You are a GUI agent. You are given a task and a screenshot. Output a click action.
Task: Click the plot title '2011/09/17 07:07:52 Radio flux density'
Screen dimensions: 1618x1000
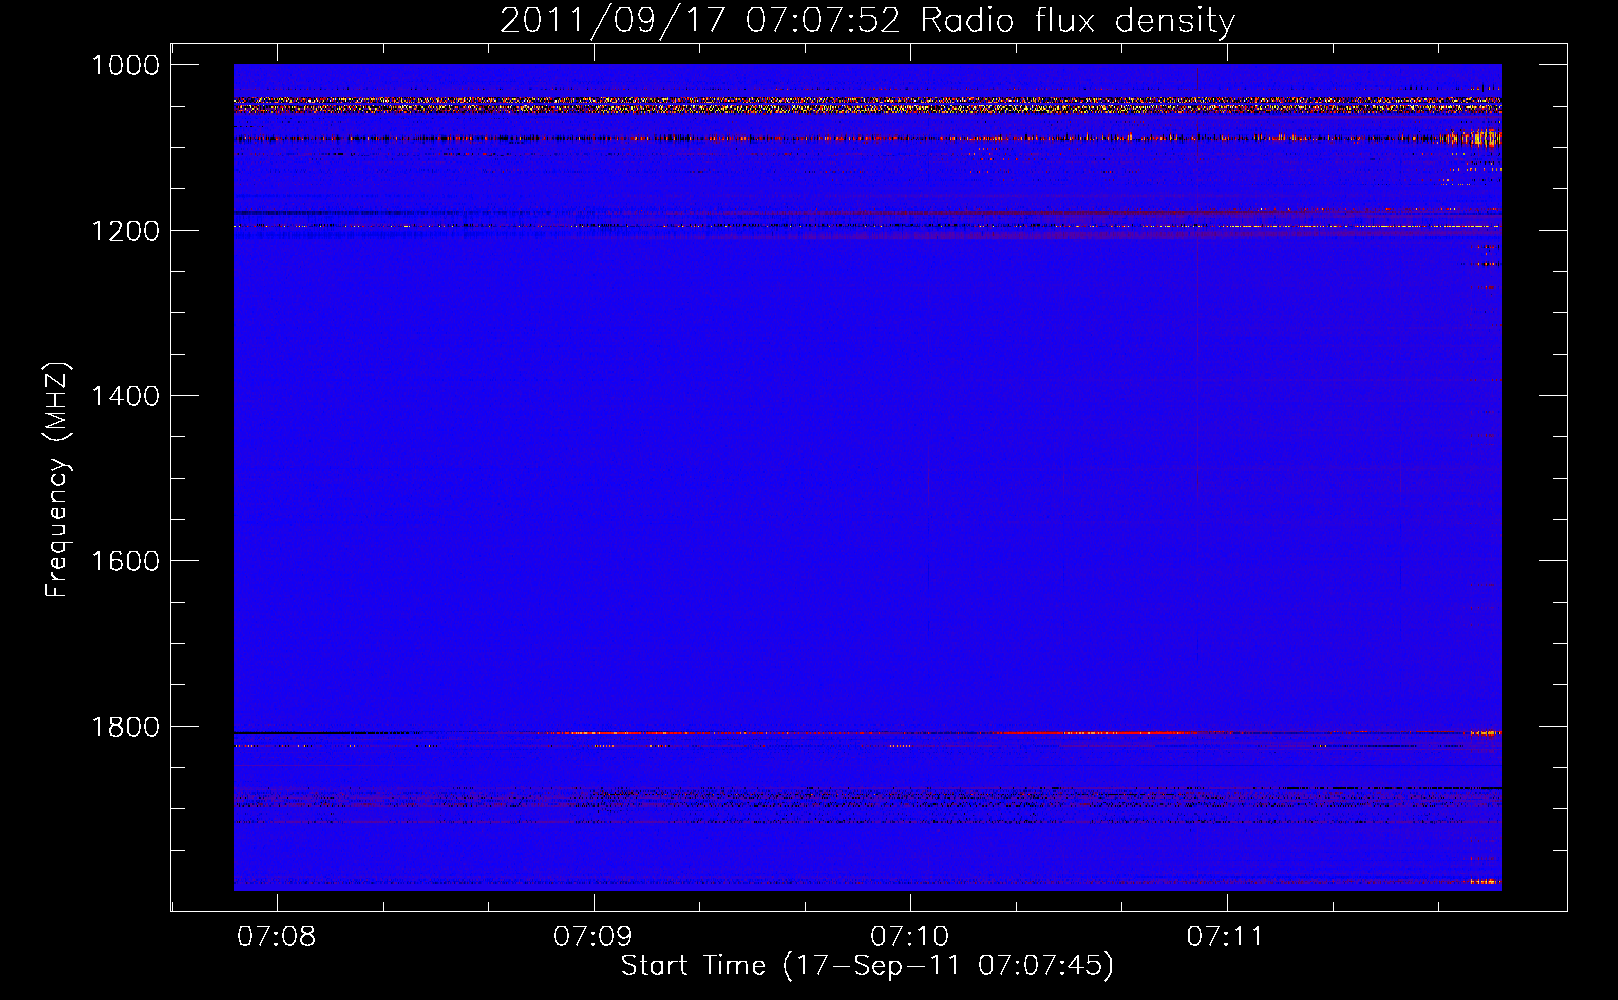click(x=867, y=21)
